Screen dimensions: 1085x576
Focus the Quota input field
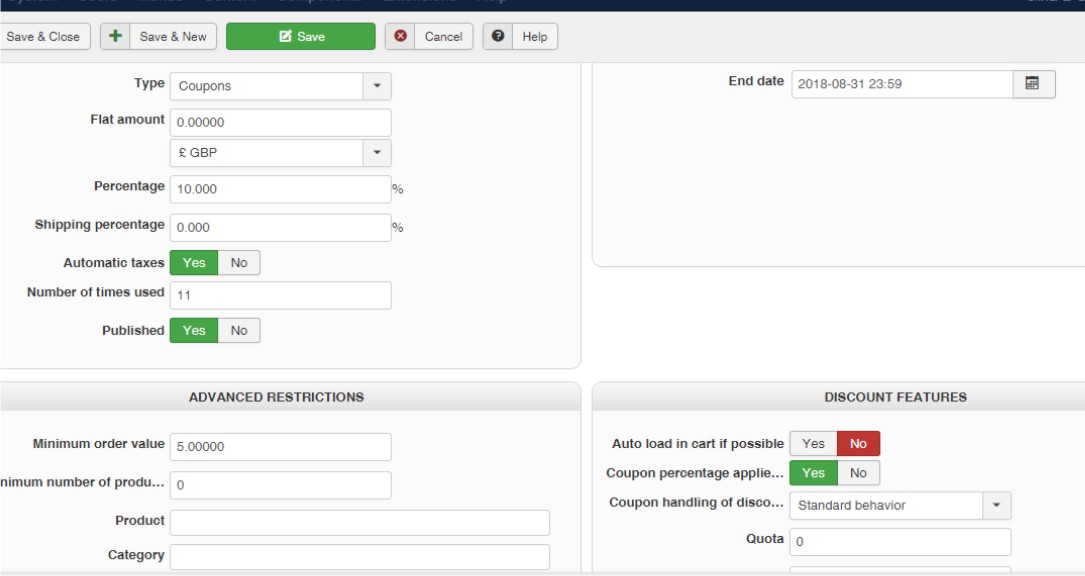900,541
